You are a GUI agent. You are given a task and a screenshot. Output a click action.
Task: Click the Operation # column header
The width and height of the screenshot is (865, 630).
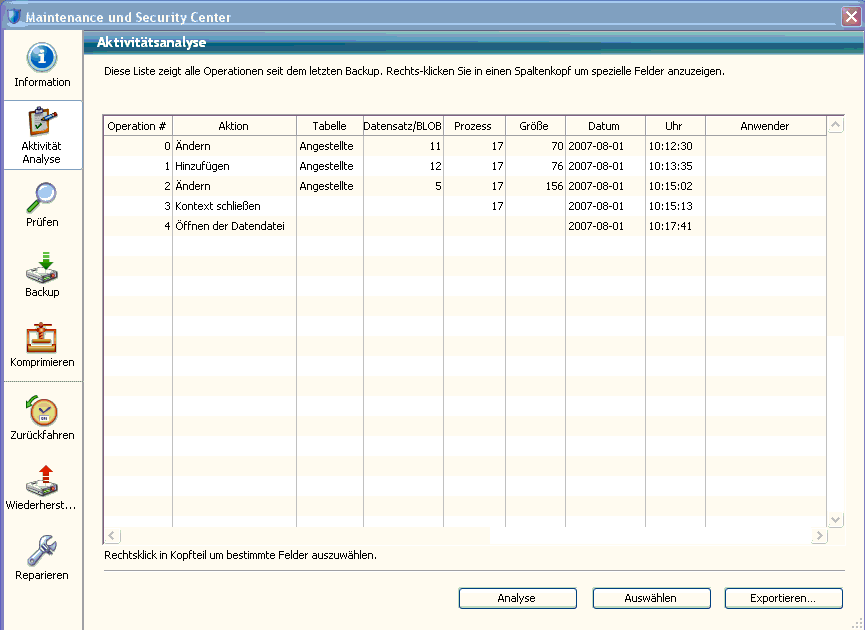(137, 126)
